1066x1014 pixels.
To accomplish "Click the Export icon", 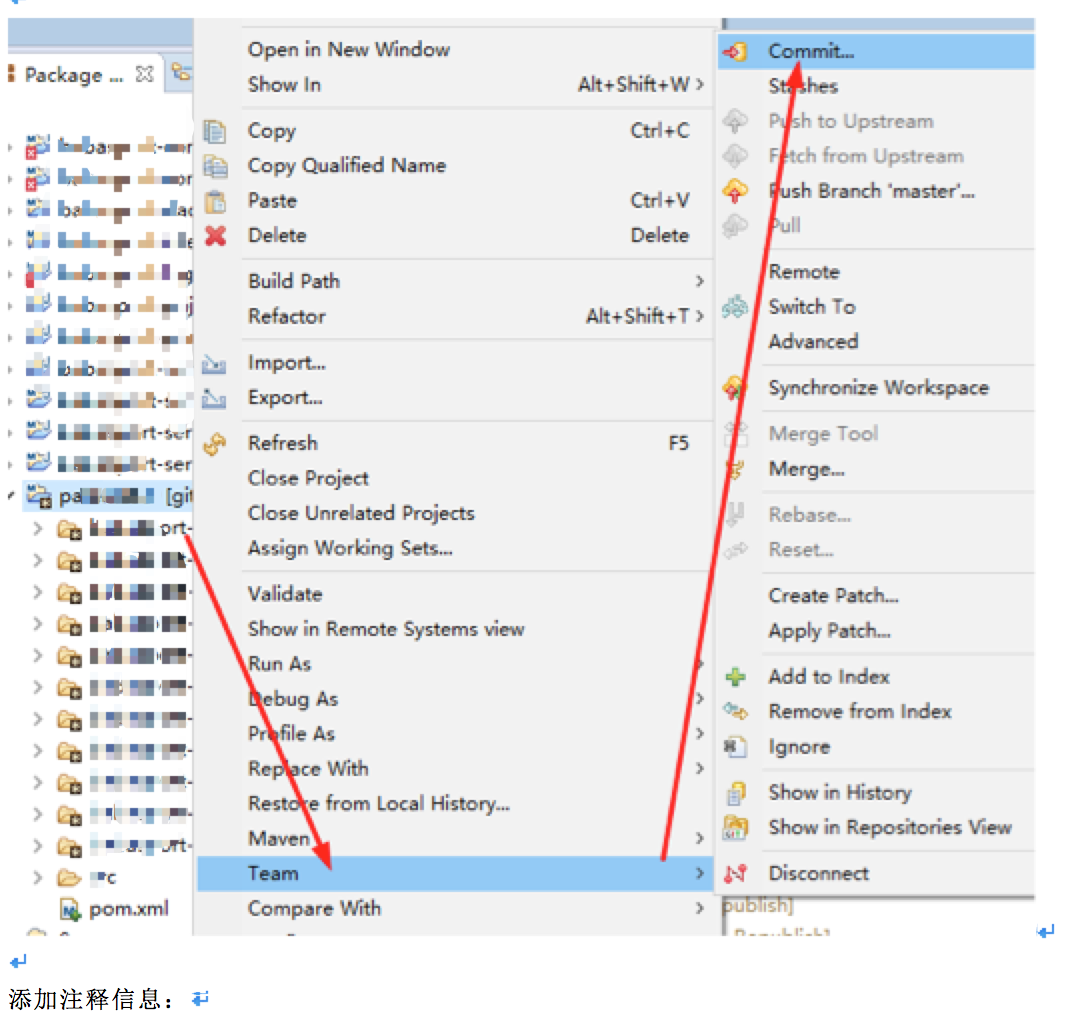I will (x=214, y=398).
